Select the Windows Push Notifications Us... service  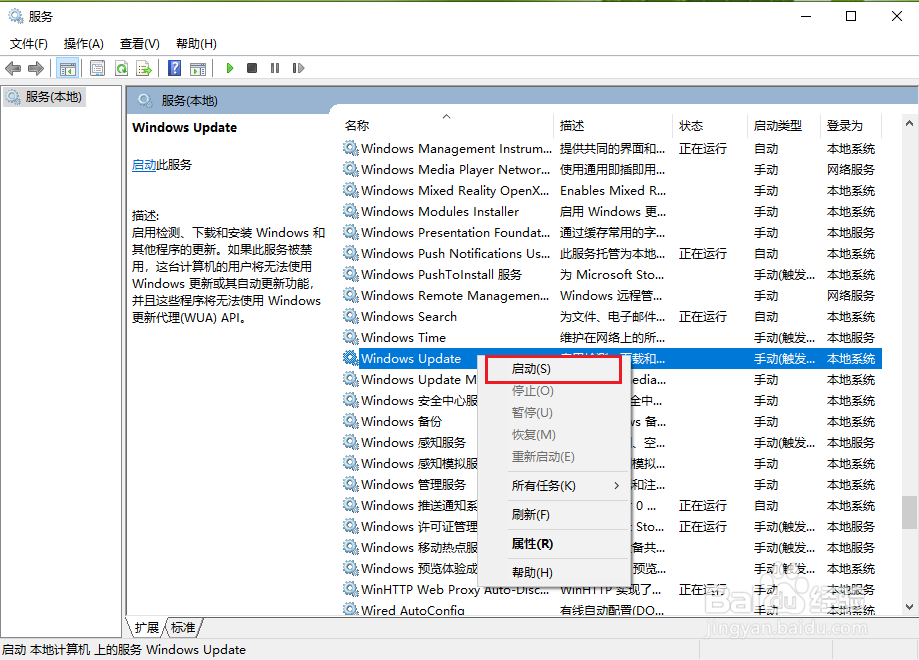pyautogui.click(x=455, y=254)
